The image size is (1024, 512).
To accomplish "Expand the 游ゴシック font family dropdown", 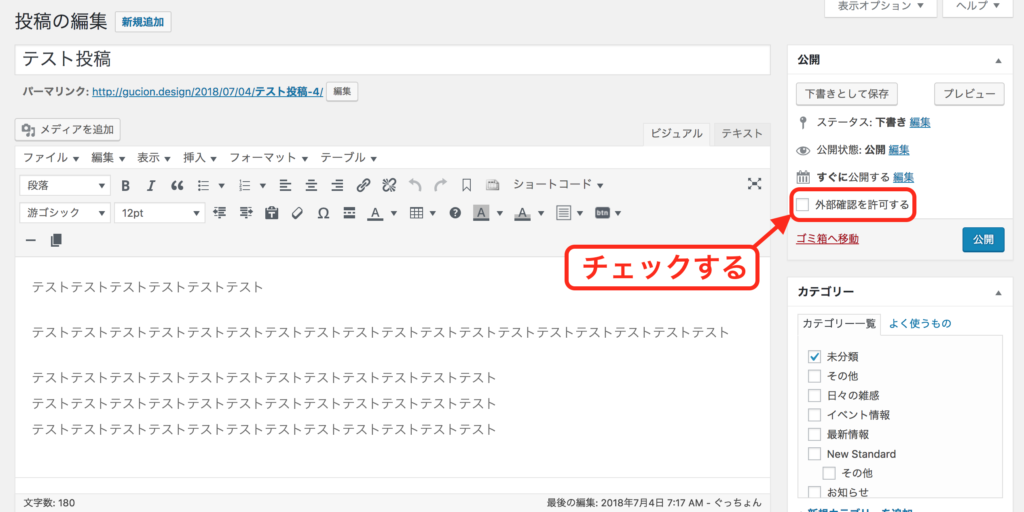I will tap(65, 213).
